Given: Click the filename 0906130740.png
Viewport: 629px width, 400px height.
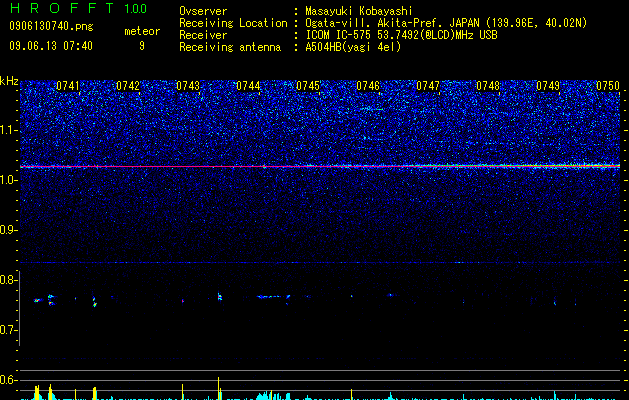Looking at the screenshot, I should pyautogui.click(x=51, y=26).
